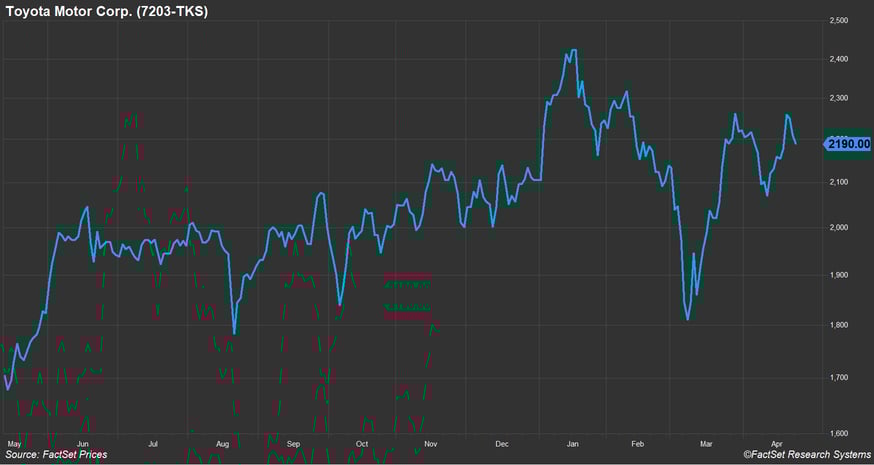The image size is (874, 465).
Task: Click the price line's highest peak in January
Action: tap(571, 50)
